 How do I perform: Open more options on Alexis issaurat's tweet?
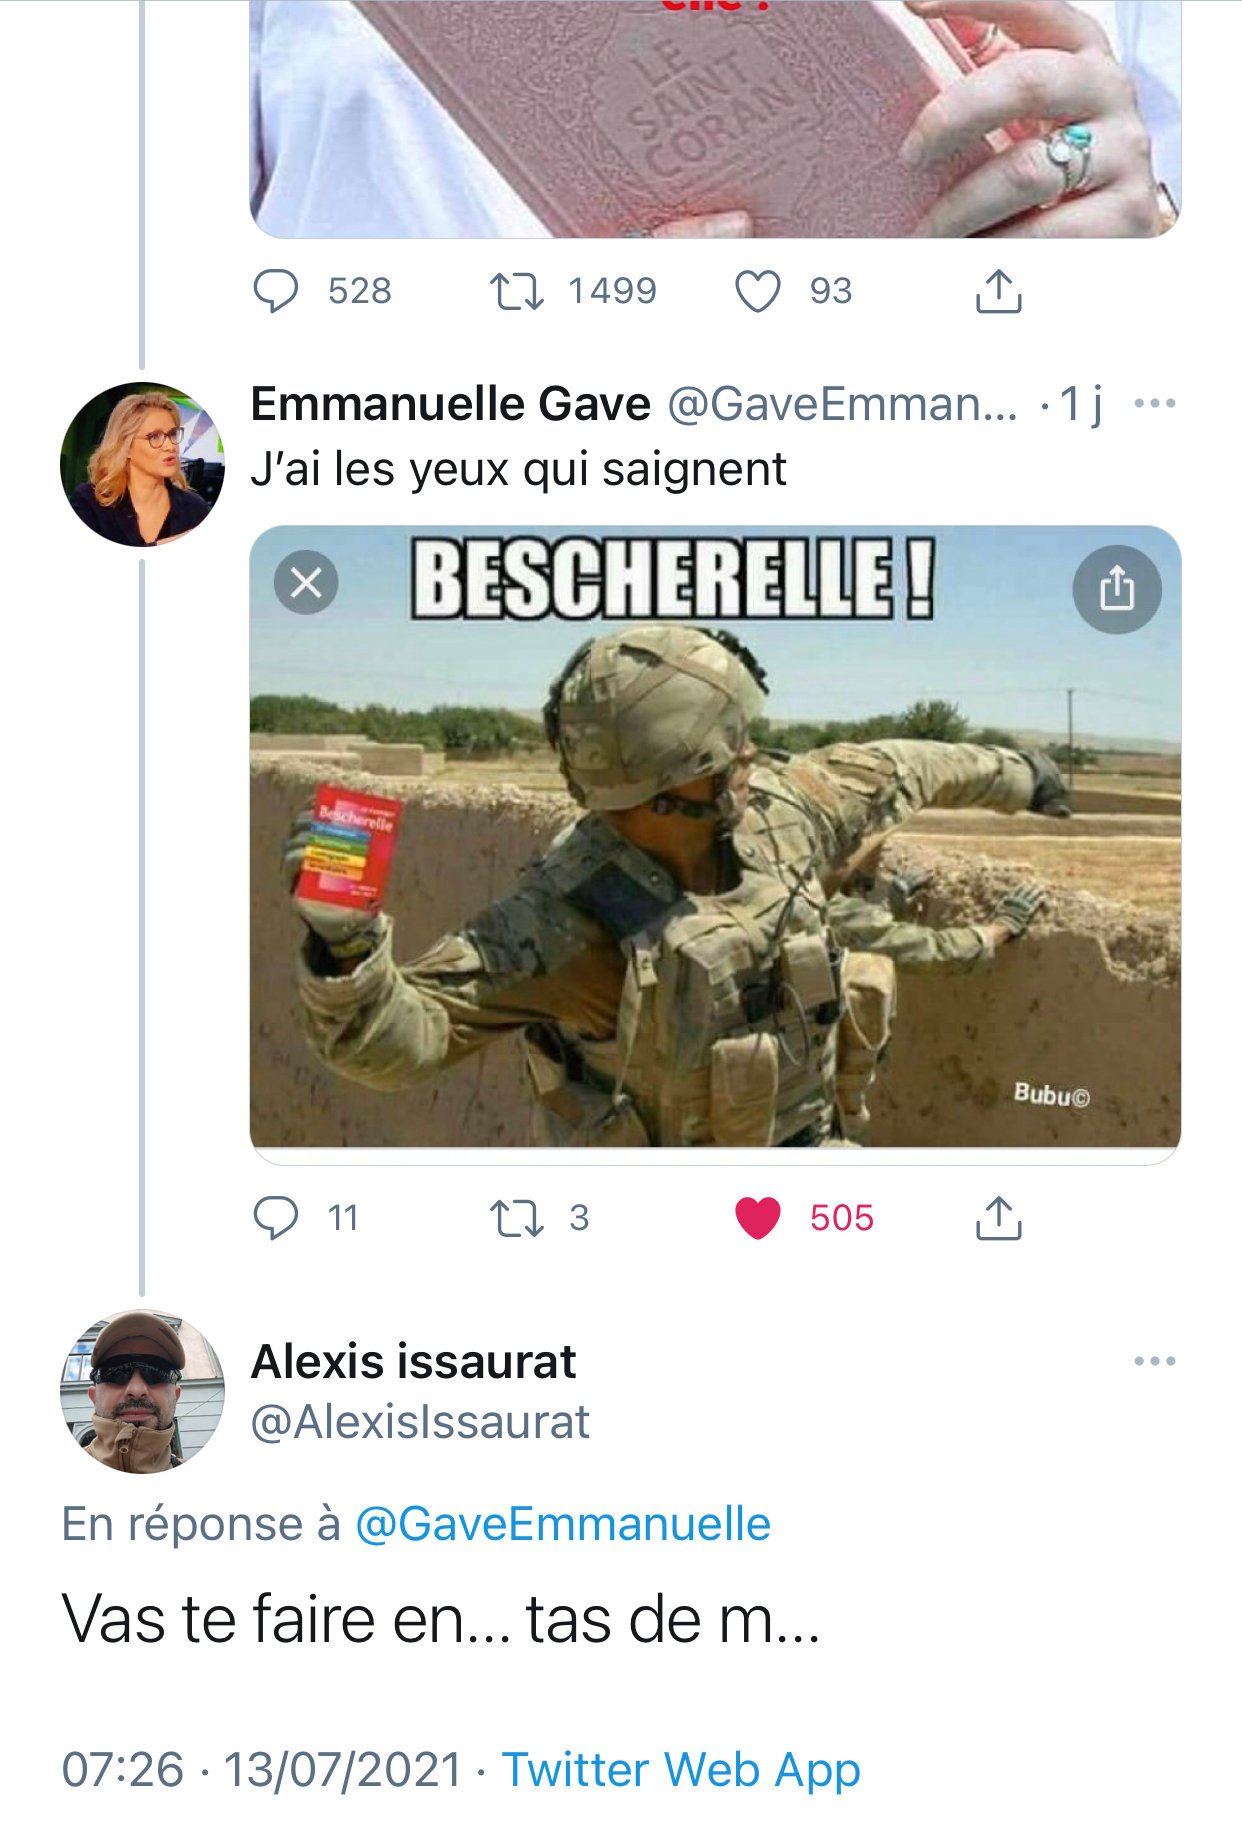(1155, 1361)
